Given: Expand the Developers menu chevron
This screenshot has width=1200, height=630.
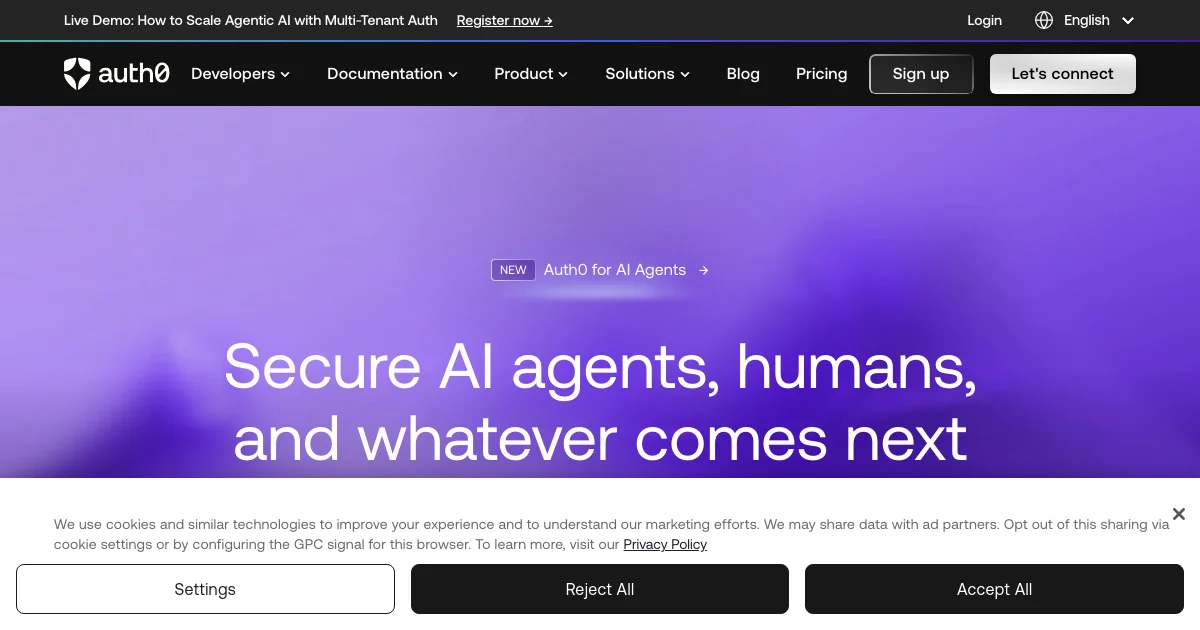Looking at the screenshot, I should [x=285, y=74].
